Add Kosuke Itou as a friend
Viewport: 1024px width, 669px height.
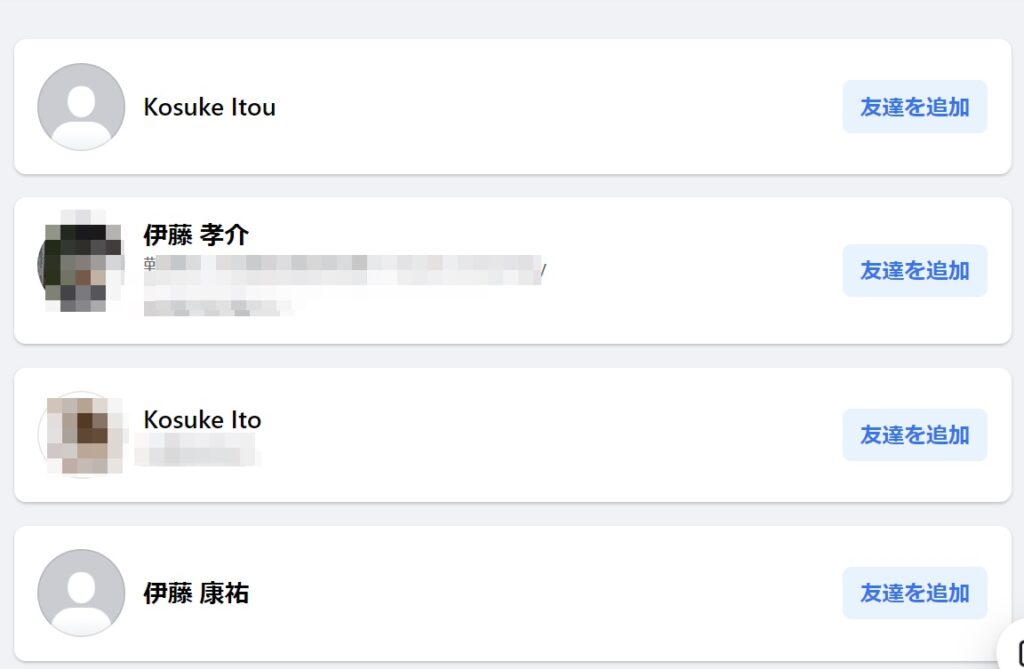click(914, 107)
